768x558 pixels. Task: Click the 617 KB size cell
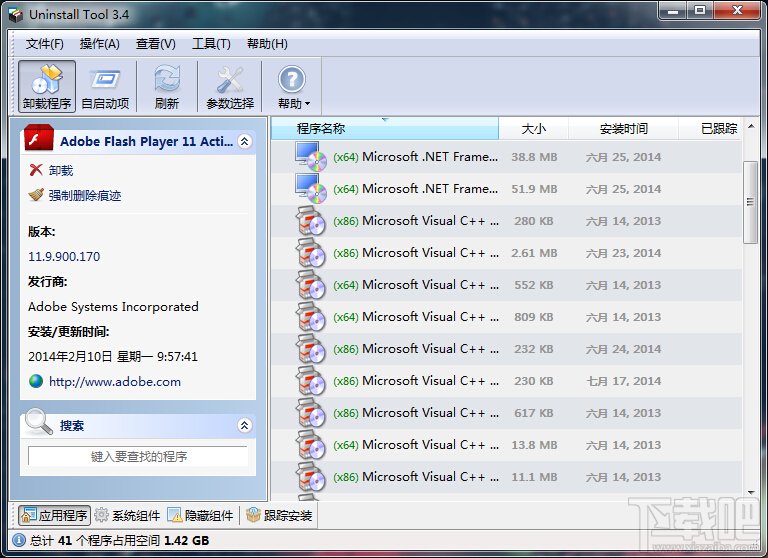[534, 413]
